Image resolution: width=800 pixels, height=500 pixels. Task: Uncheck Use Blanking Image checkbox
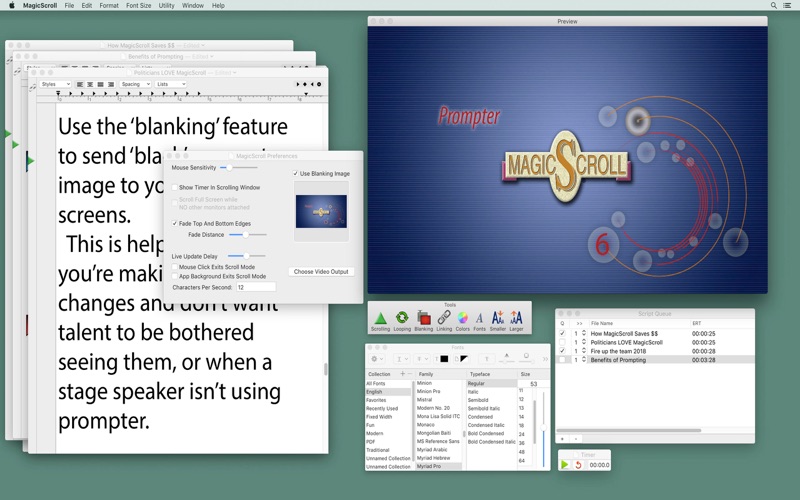point(296,174)
